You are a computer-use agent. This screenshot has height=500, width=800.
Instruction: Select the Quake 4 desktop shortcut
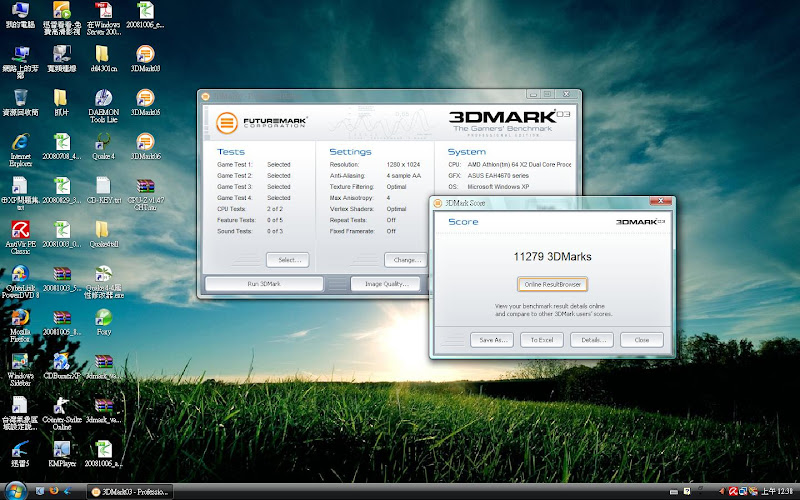pos(104,145)
